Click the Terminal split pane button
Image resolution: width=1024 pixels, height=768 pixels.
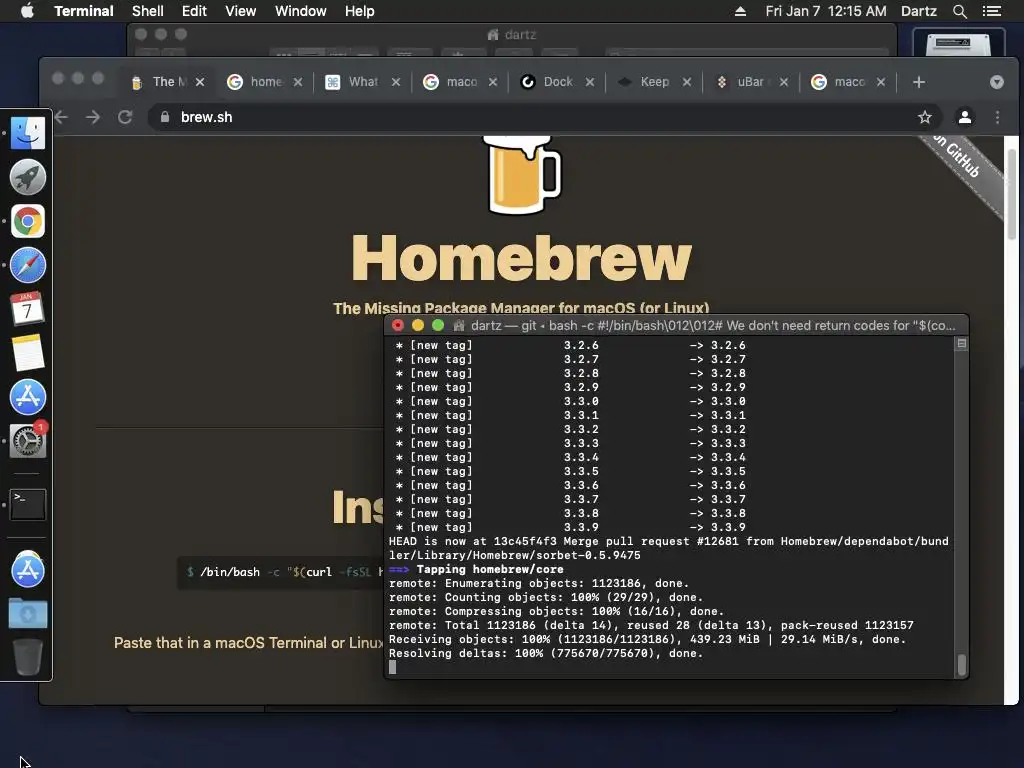961,344
